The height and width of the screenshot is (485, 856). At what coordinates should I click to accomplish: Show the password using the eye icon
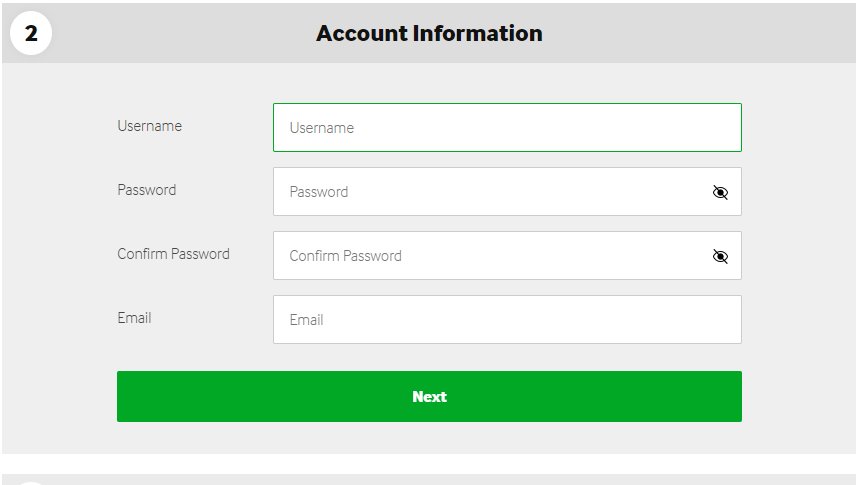(x=720, y=192)
